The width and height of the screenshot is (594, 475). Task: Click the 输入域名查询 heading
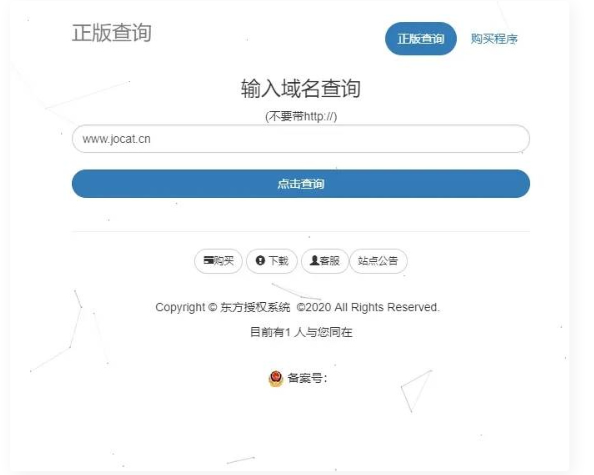[x=301, y=89]
